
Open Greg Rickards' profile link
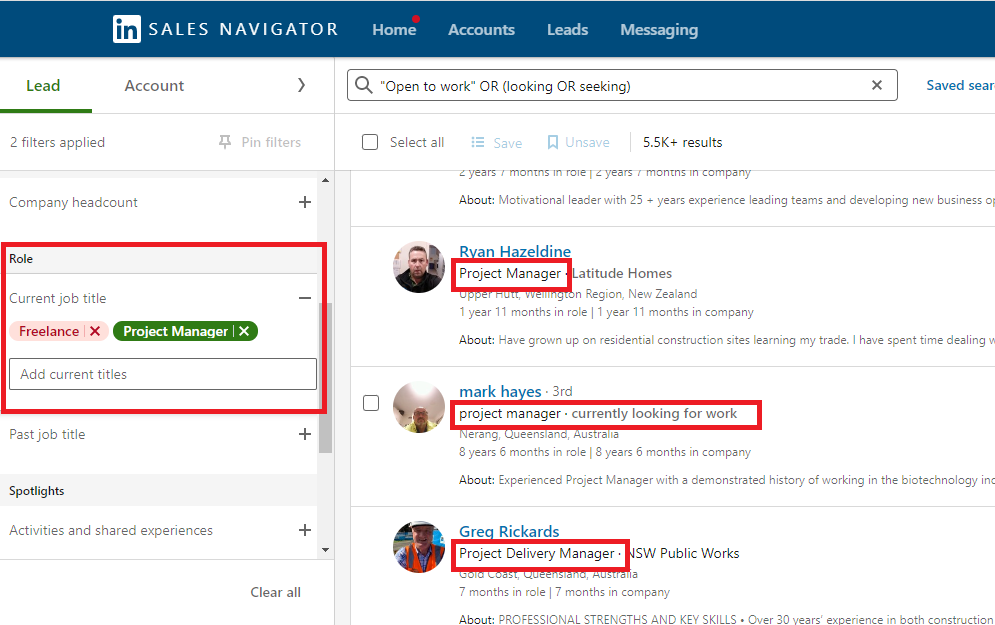510,531
